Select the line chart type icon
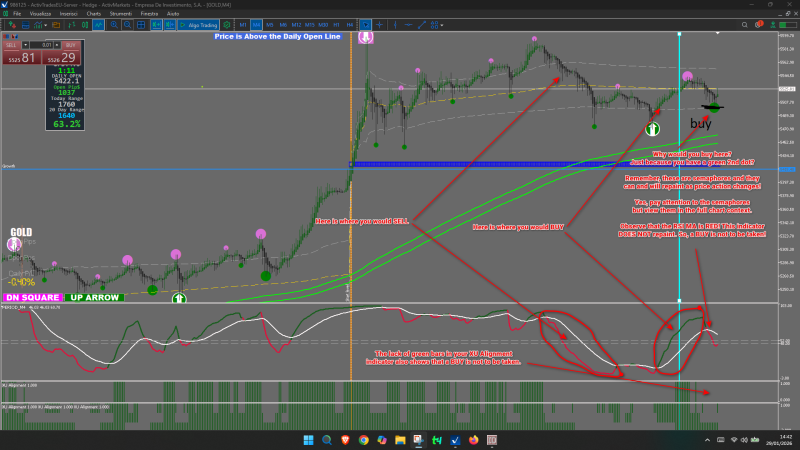This screenshot has height=450, width=800. click(x=98, y=25)
